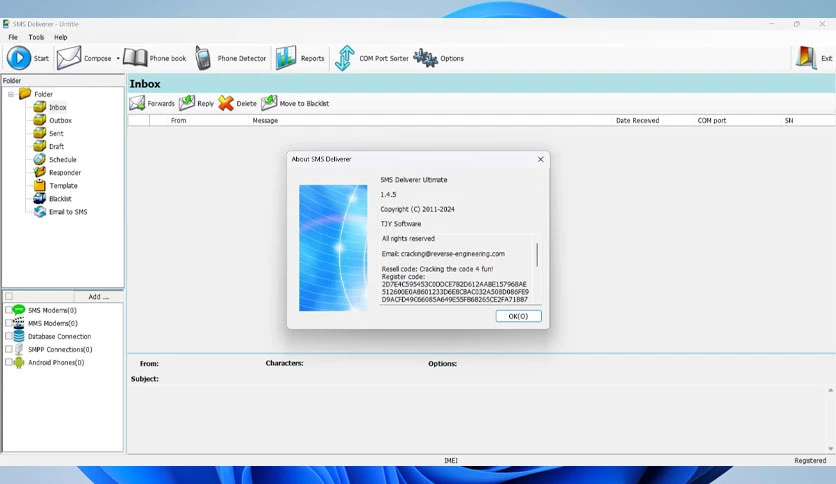Check the SMS Modems(0) checkbox
This screenshot has height=484, width=836.
(x=9, y=310)
